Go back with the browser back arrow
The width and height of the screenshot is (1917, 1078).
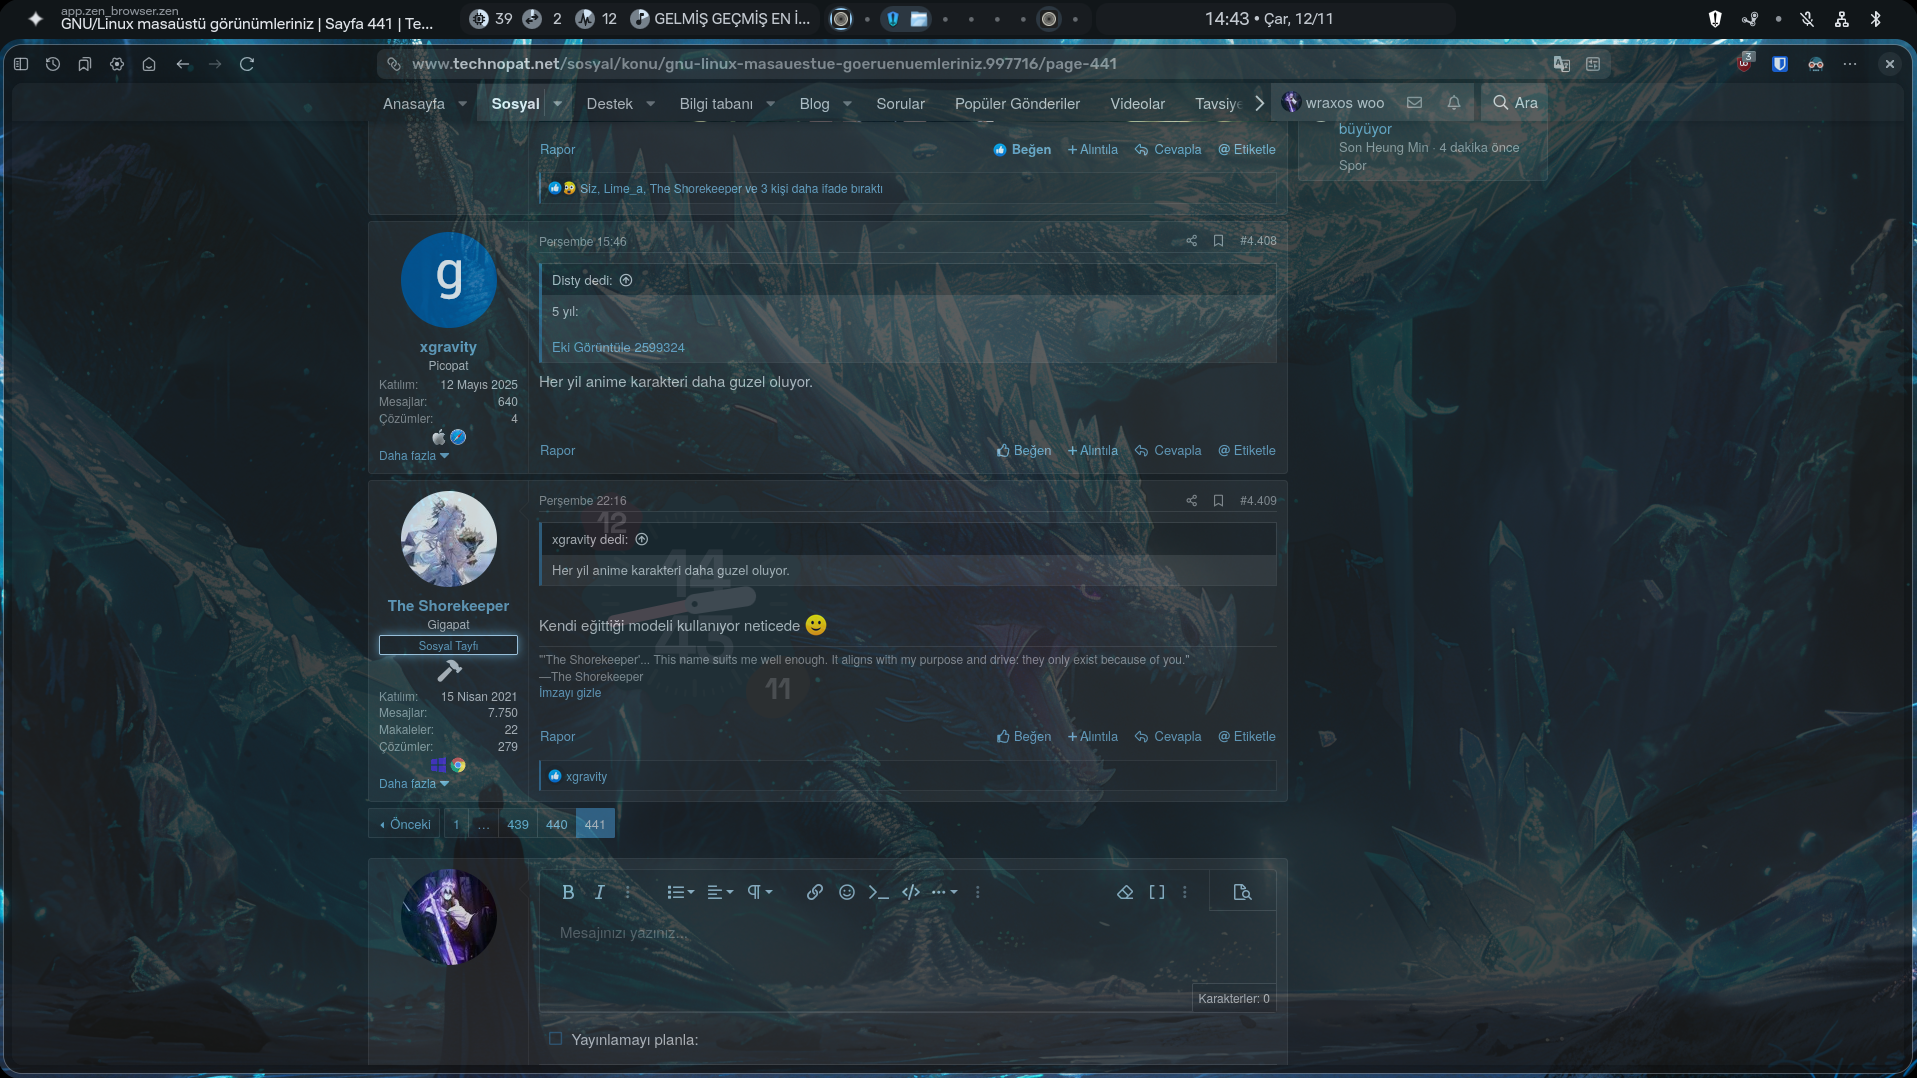183,64
